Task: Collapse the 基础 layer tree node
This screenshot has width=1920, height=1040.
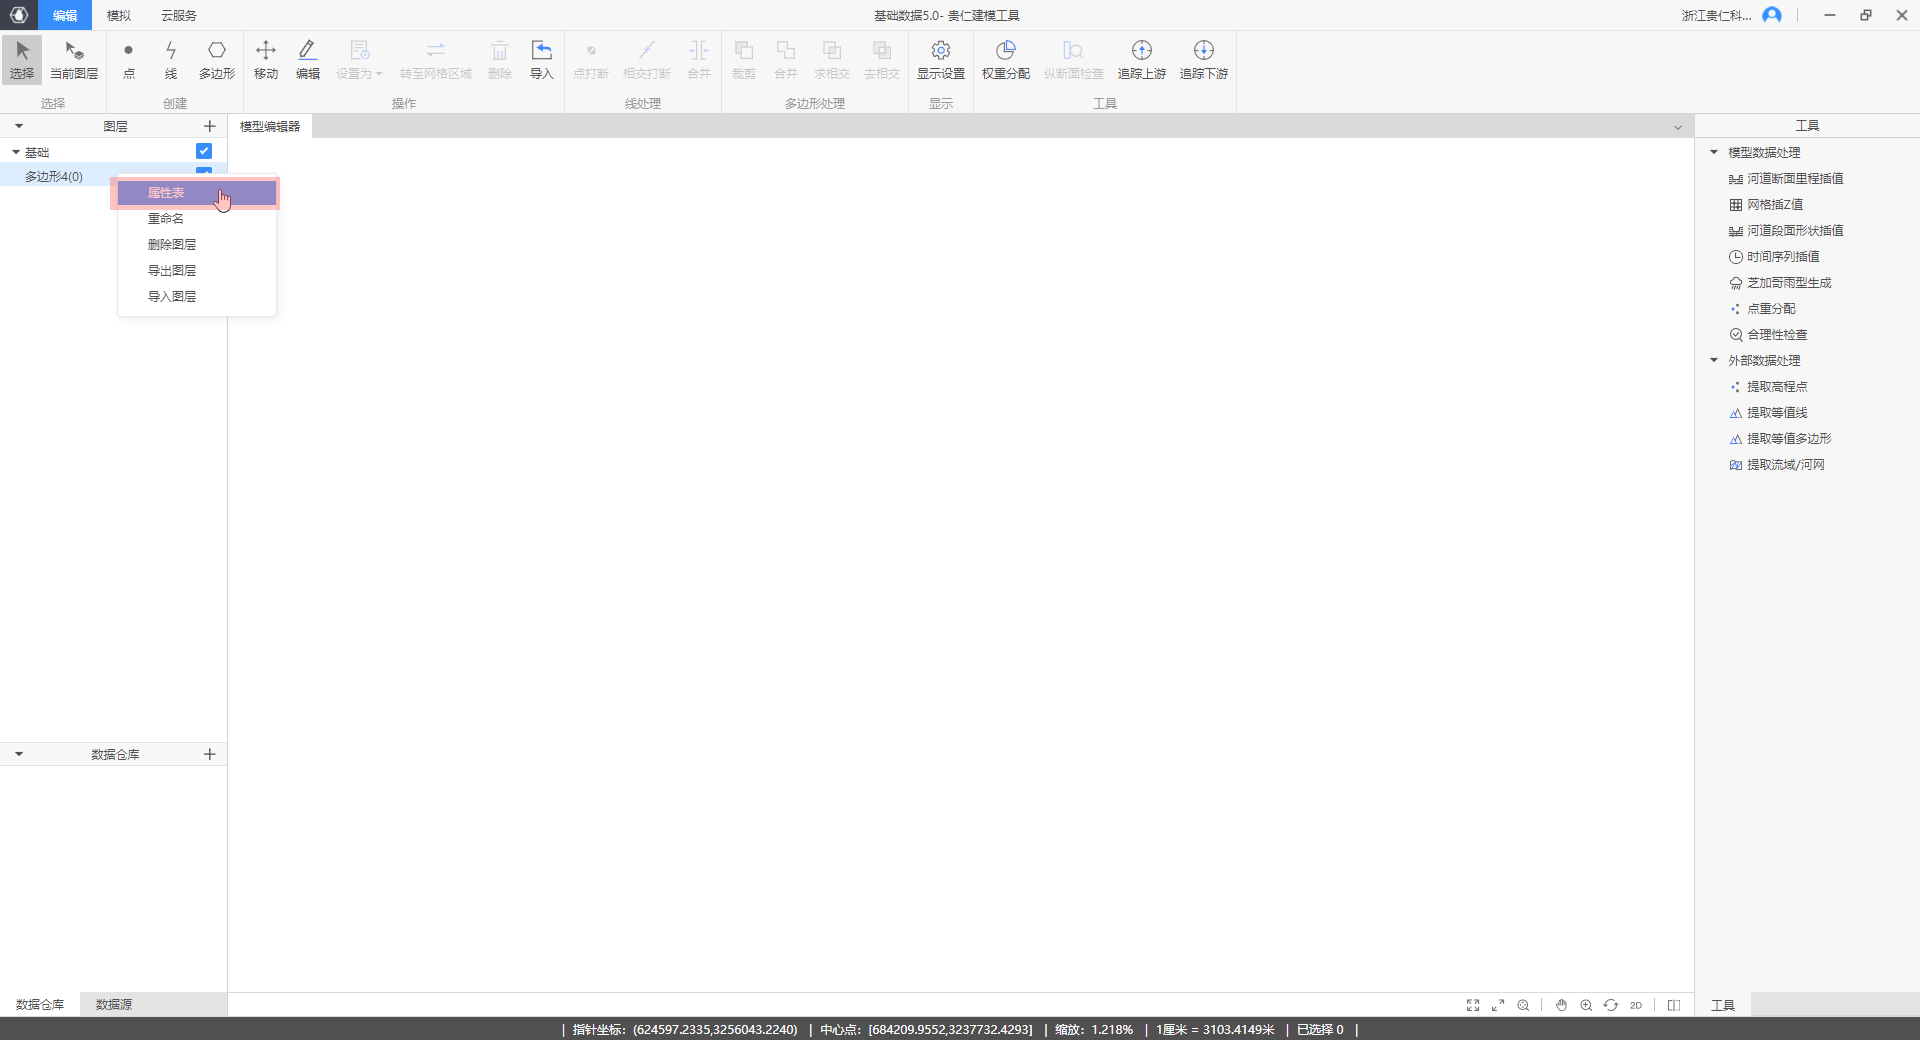Action: 16,152
